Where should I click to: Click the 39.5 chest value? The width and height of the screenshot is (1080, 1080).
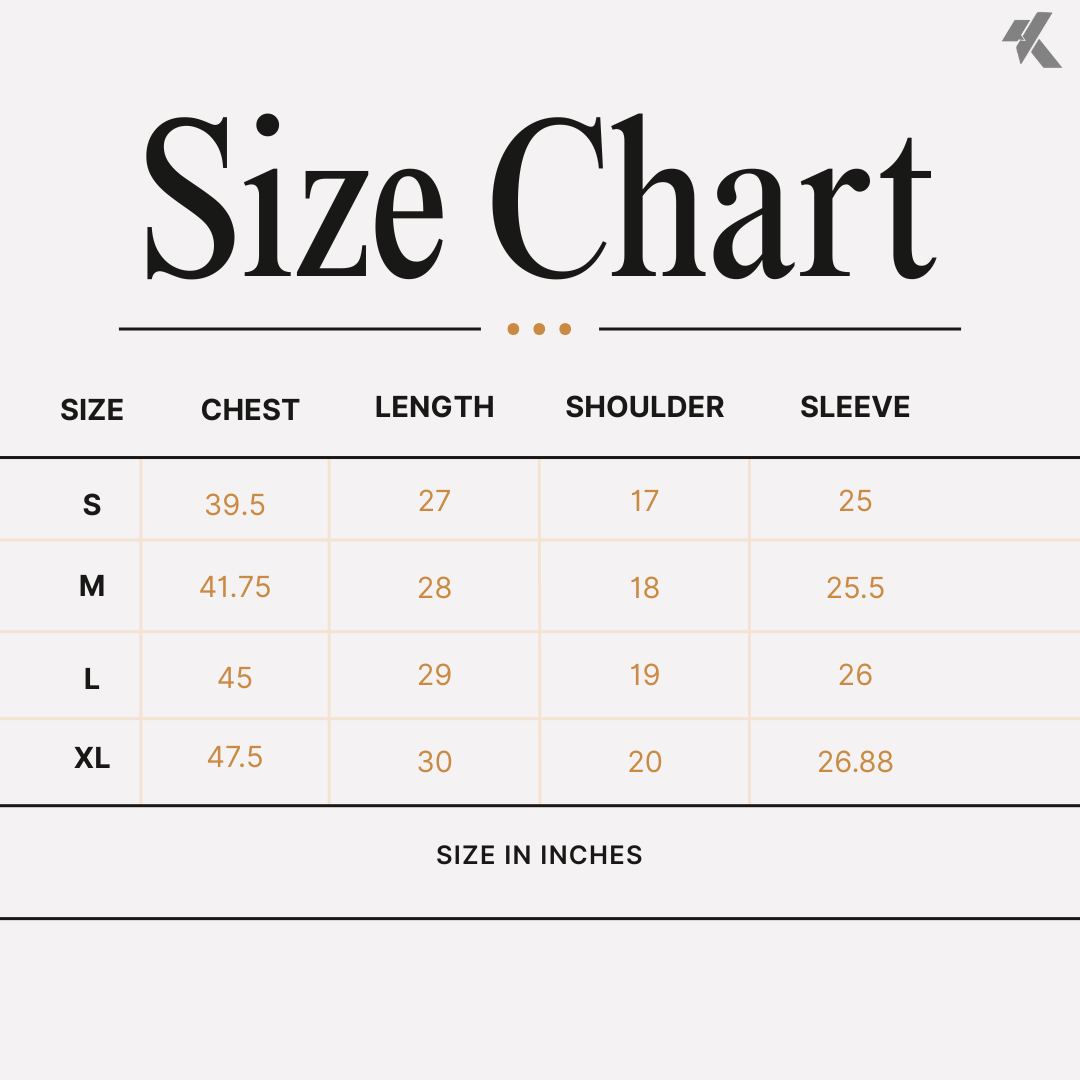click(x=235, y=505)
